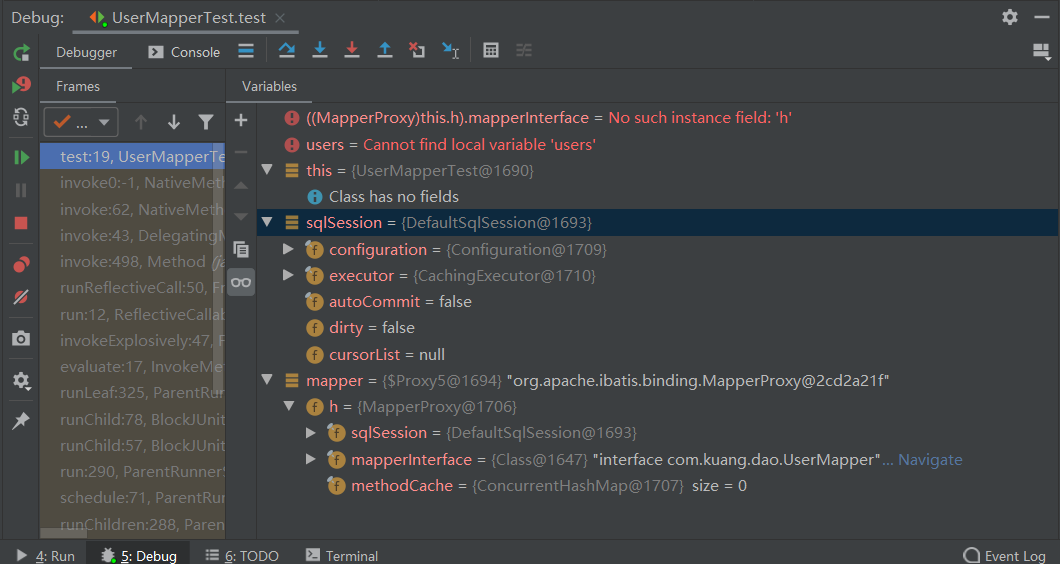Pin the debug tab

[x=22, y=420]
